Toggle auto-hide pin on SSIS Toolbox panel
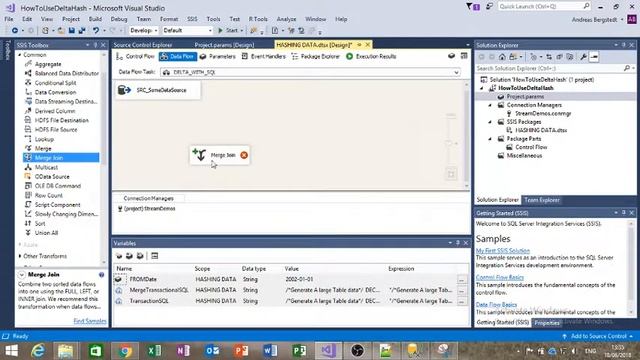The image size is (640, 360). click(x=96, y=45)
